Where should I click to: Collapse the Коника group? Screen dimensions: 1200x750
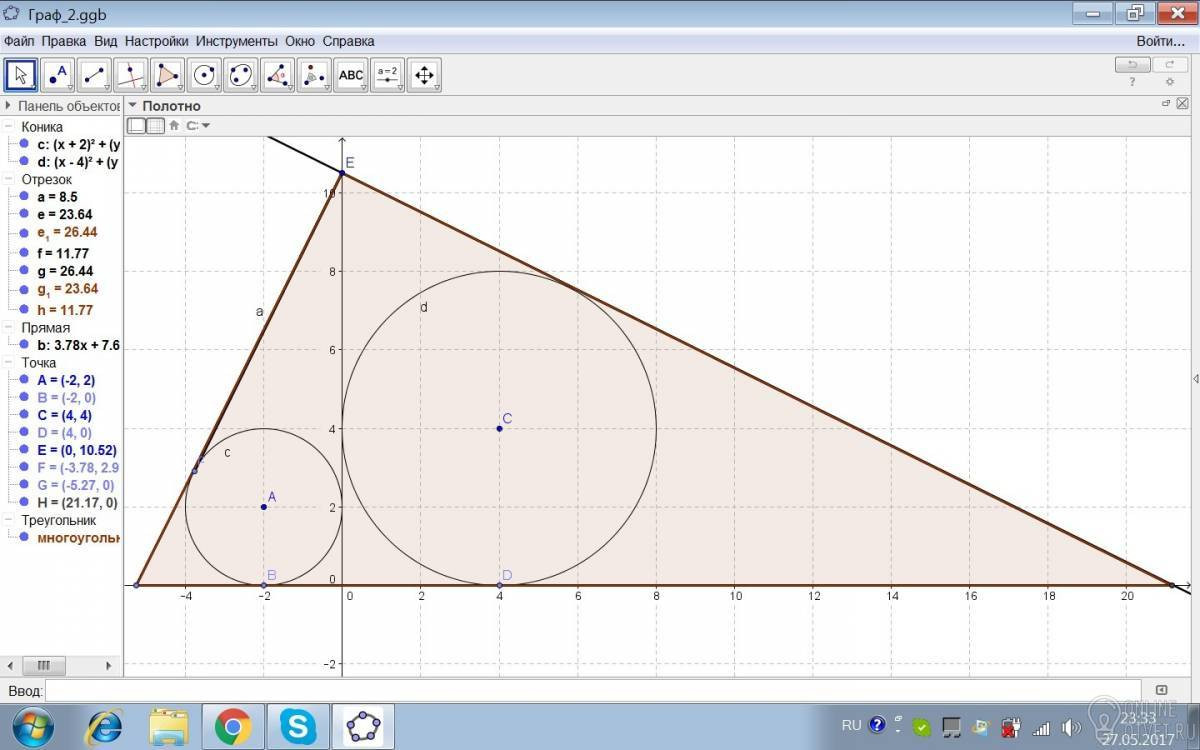click(9, 127)
